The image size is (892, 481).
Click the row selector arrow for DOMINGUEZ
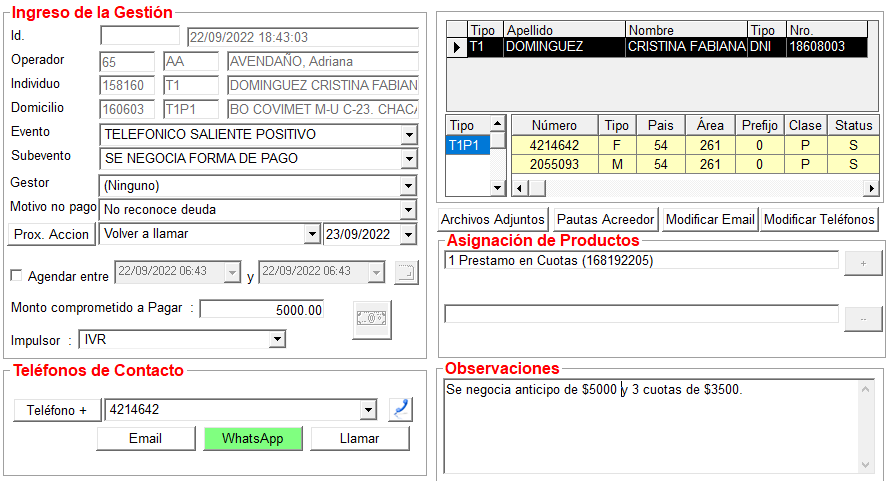[457, 47]
